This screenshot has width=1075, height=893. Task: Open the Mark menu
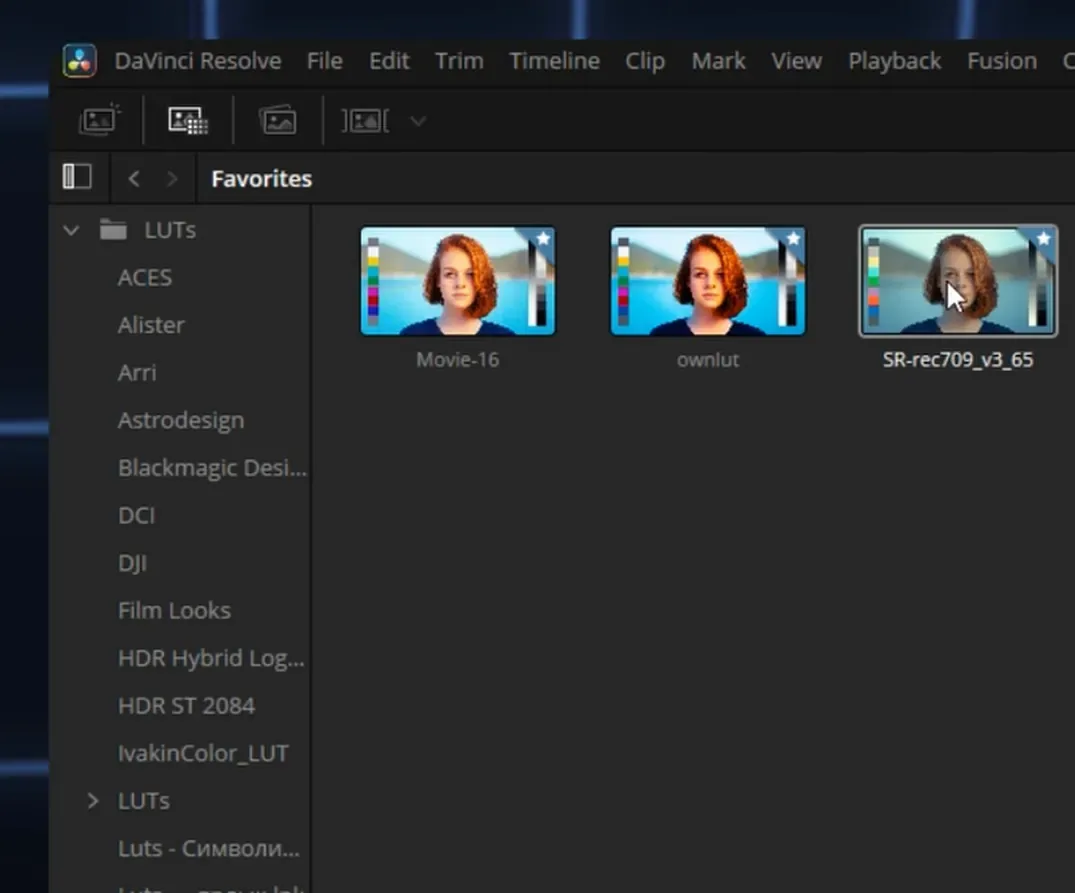(718, 61)
